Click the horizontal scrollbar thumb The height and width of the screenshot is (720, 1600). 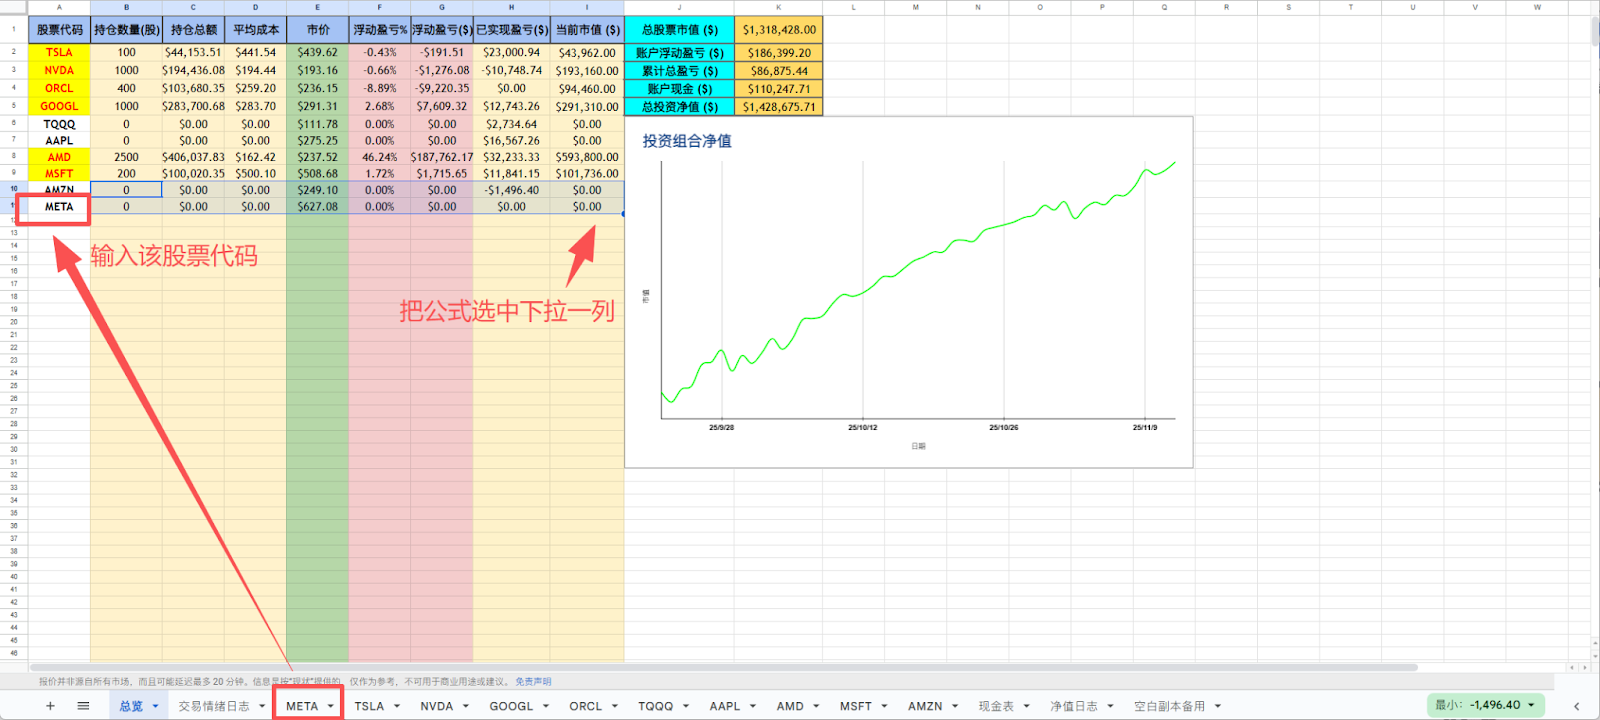[723, 667]
